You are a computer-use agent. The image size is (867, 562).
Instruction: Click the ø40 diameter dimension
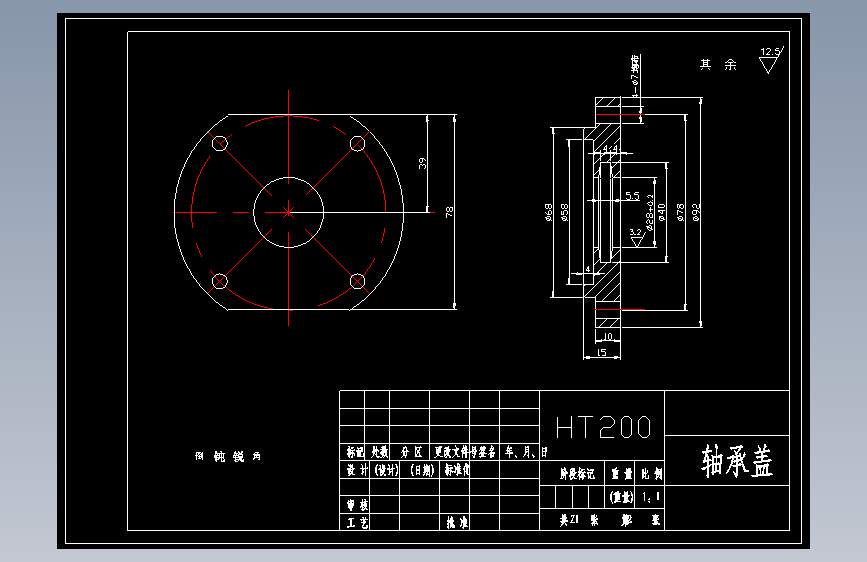click(x=662, y=212)
